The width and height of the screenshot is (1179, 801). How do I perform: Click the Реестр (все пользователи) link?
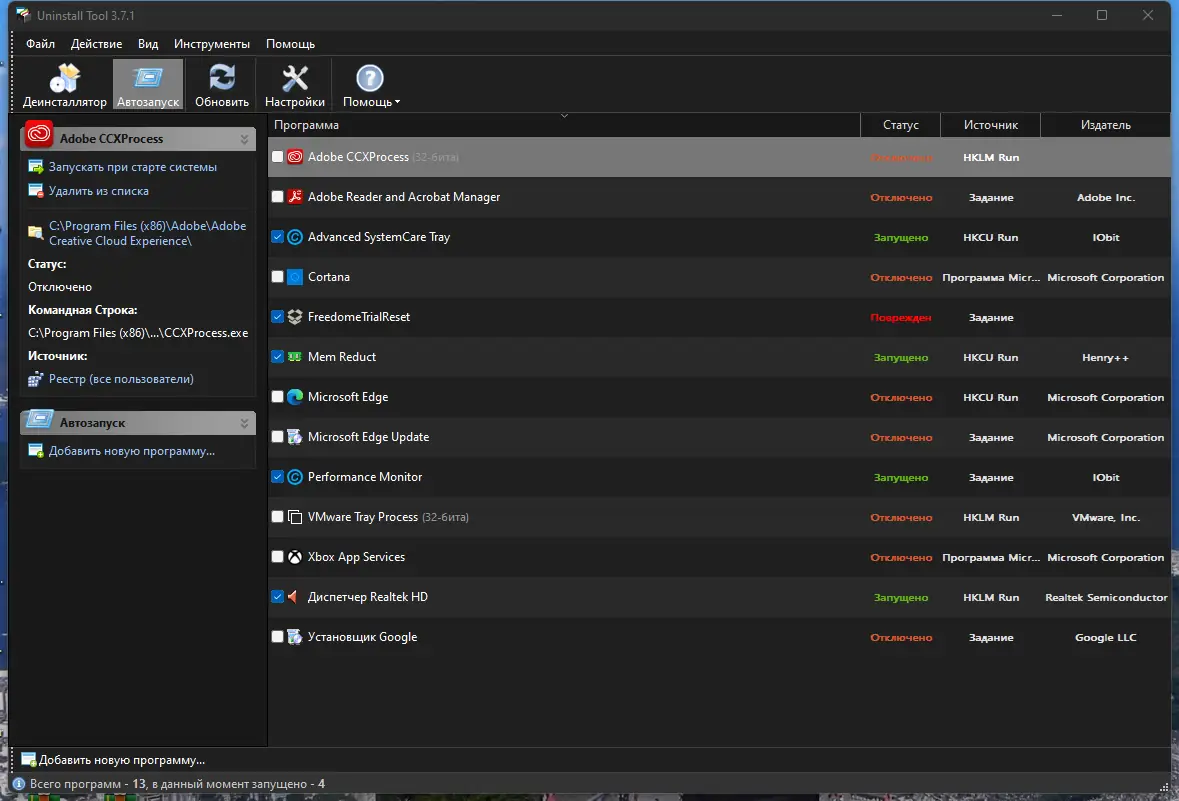[x=121, y=379]
